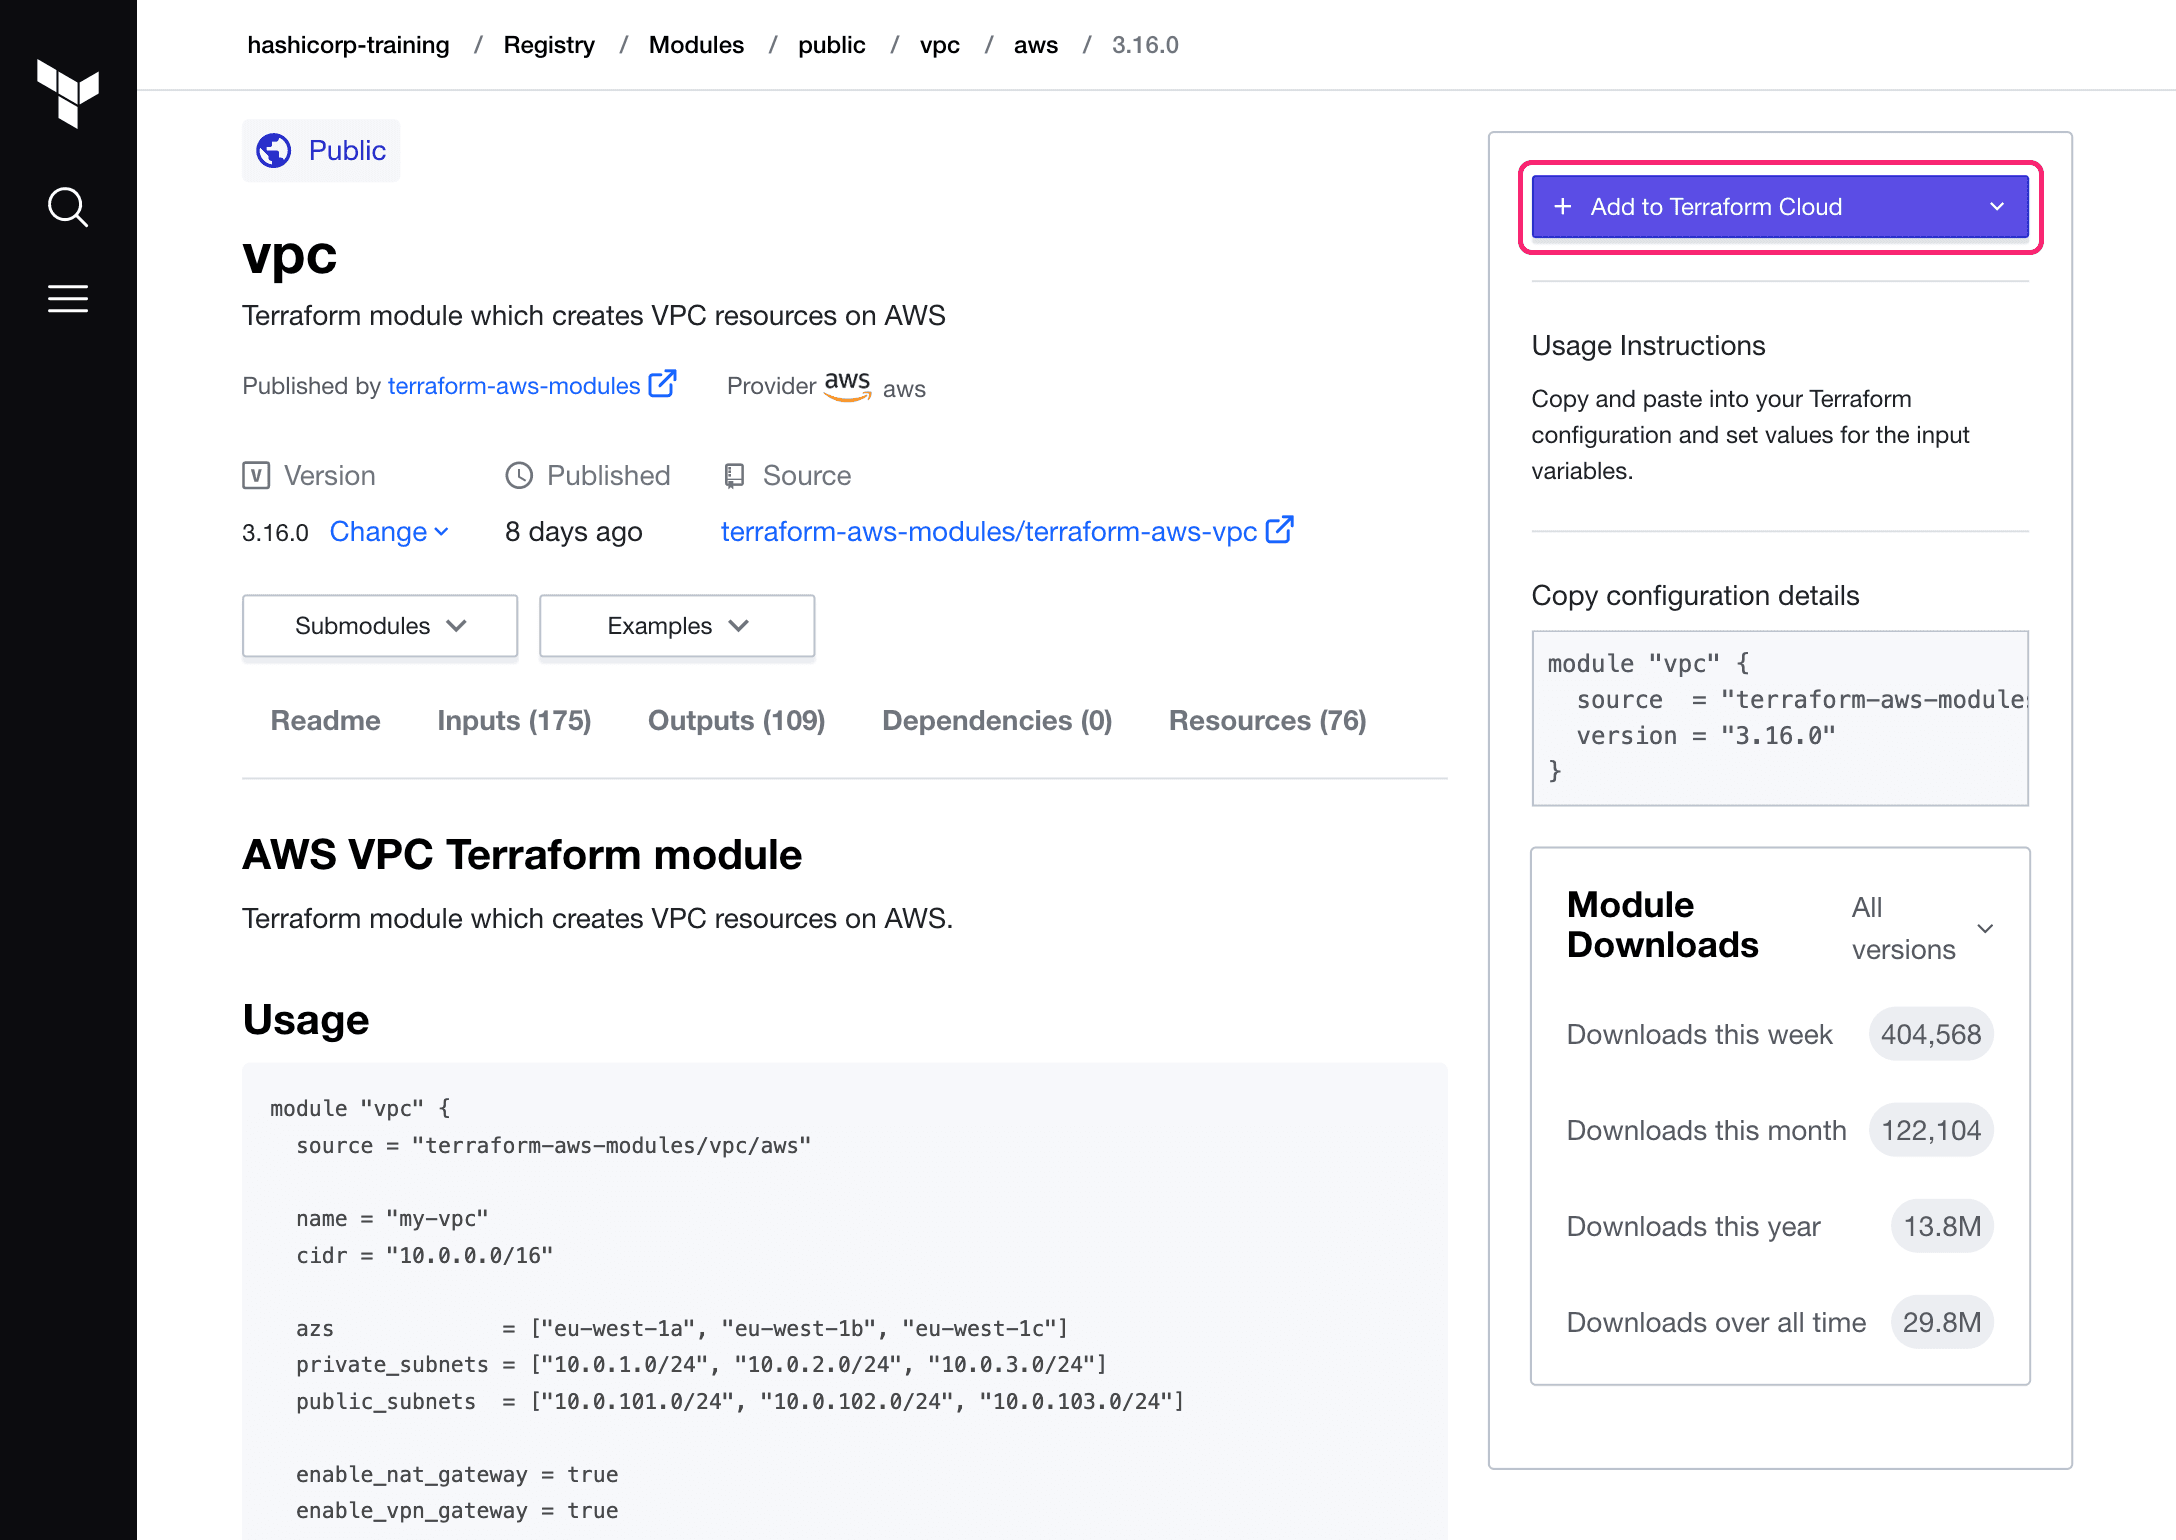Click the Outputs (109) tab

click(736, 720)
